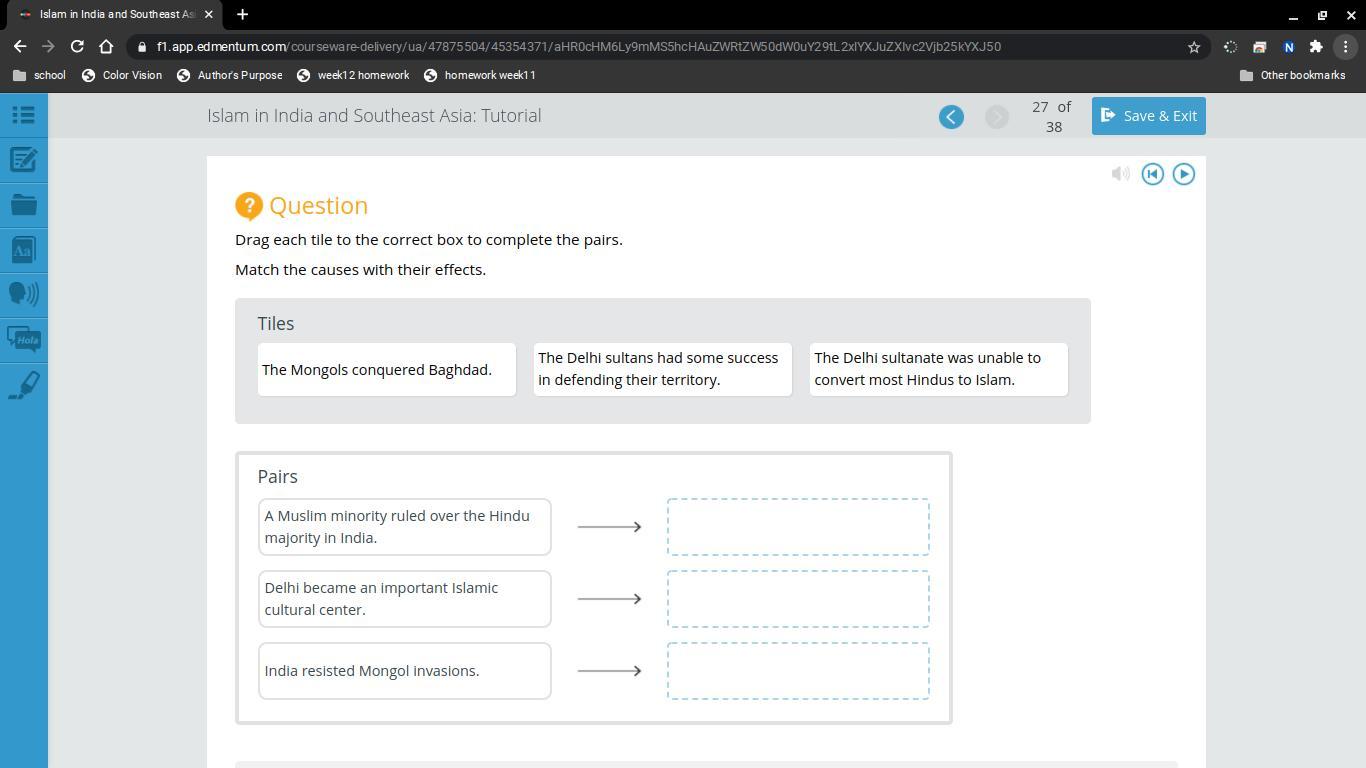Screen dimensions: 1366x768
Task: Click the N extension icon in toolbar
Action: pyautogui.click(x=1288, y=47)
